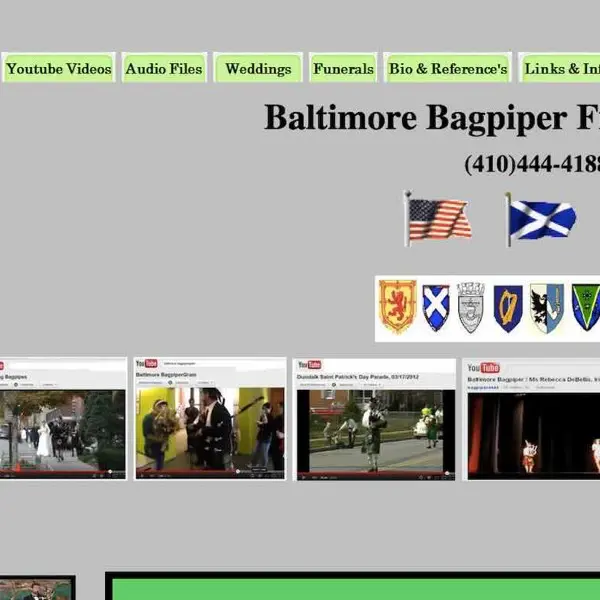Click the waving American flag icon

pyautogui.click(x=438, y=218)
